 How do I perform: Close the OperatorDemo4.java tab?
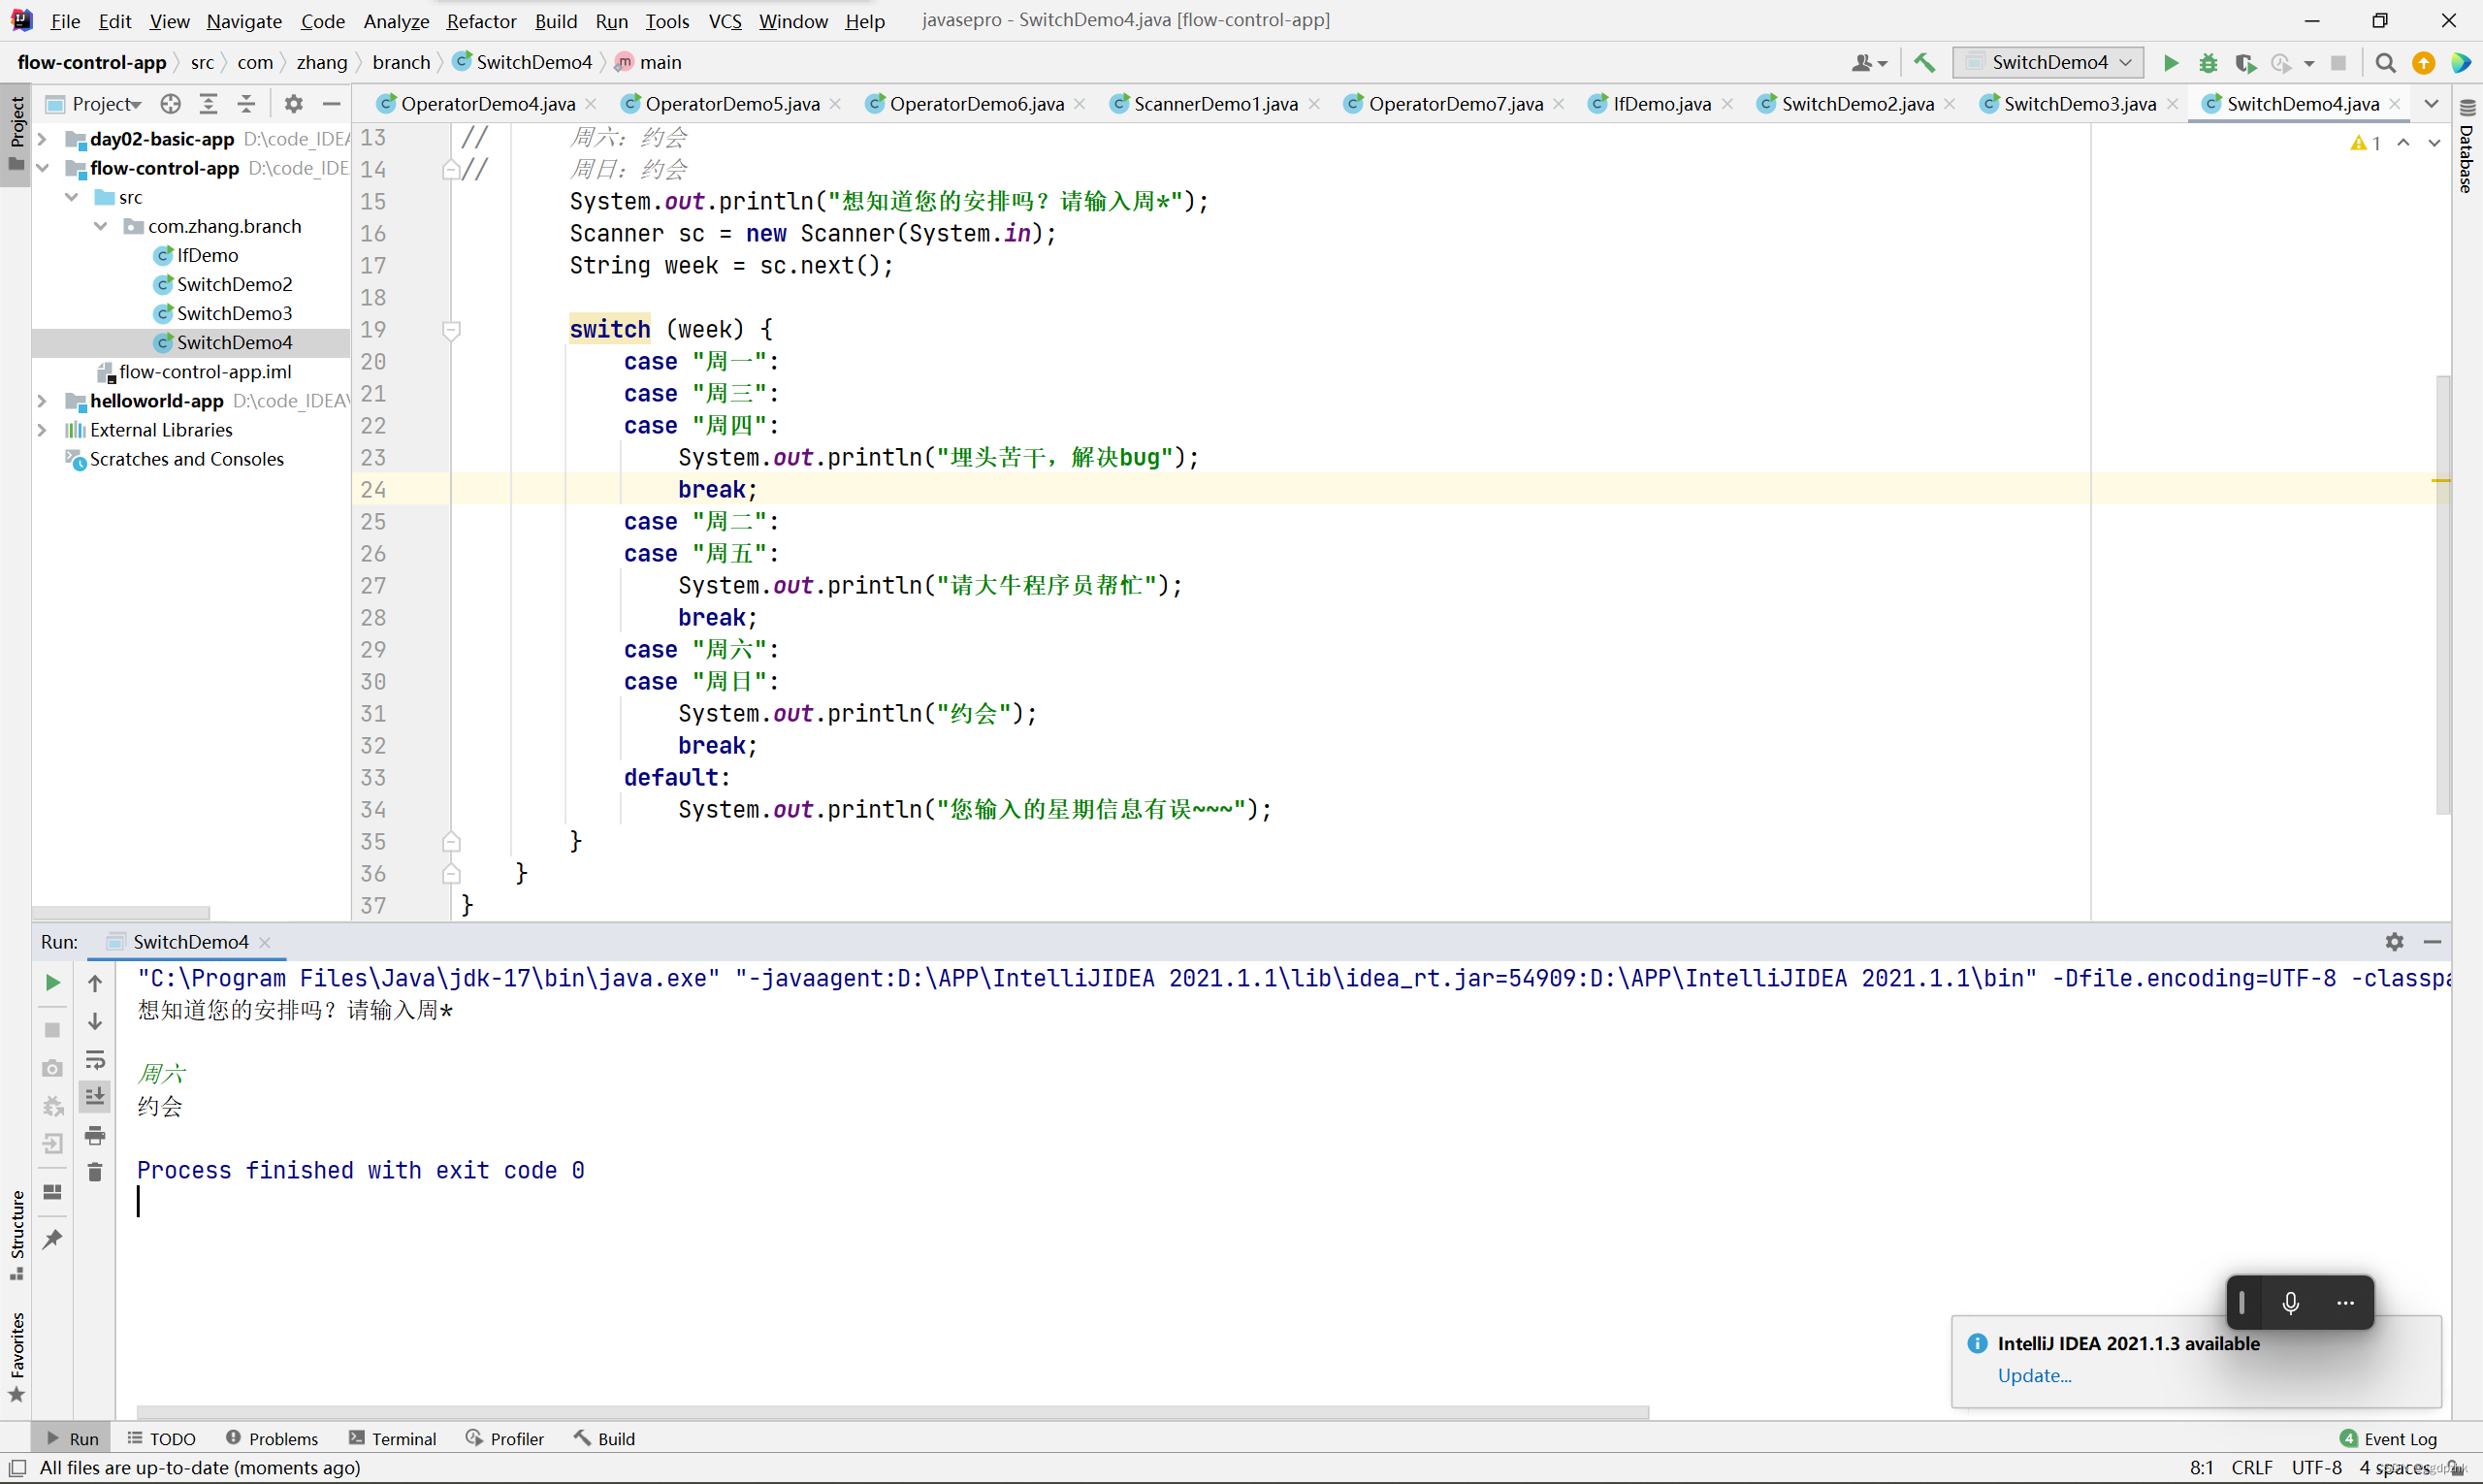(x=591, y=104)
